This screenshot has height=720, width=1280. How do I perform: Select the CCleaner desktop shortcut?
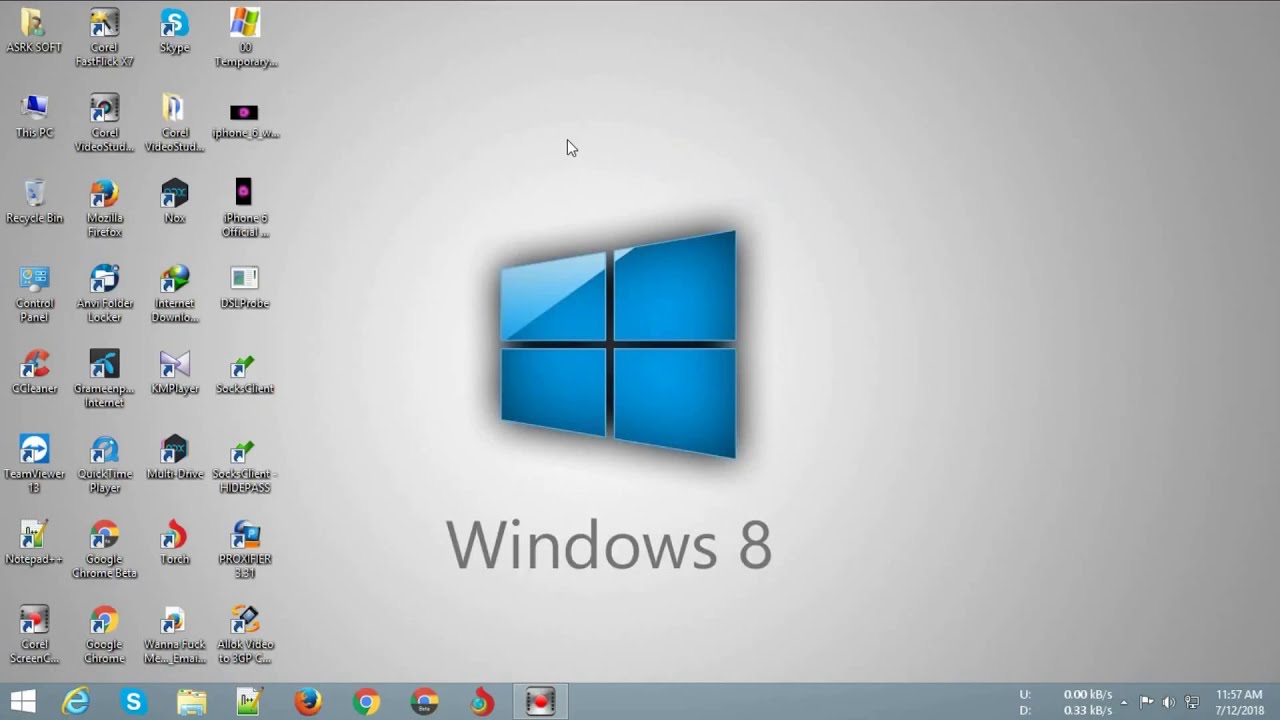coord(34,373)
